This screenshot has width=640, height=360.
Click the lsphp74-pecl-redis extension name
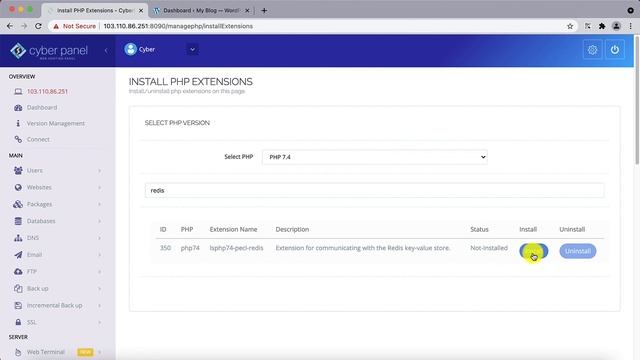(x=236, y=248)
